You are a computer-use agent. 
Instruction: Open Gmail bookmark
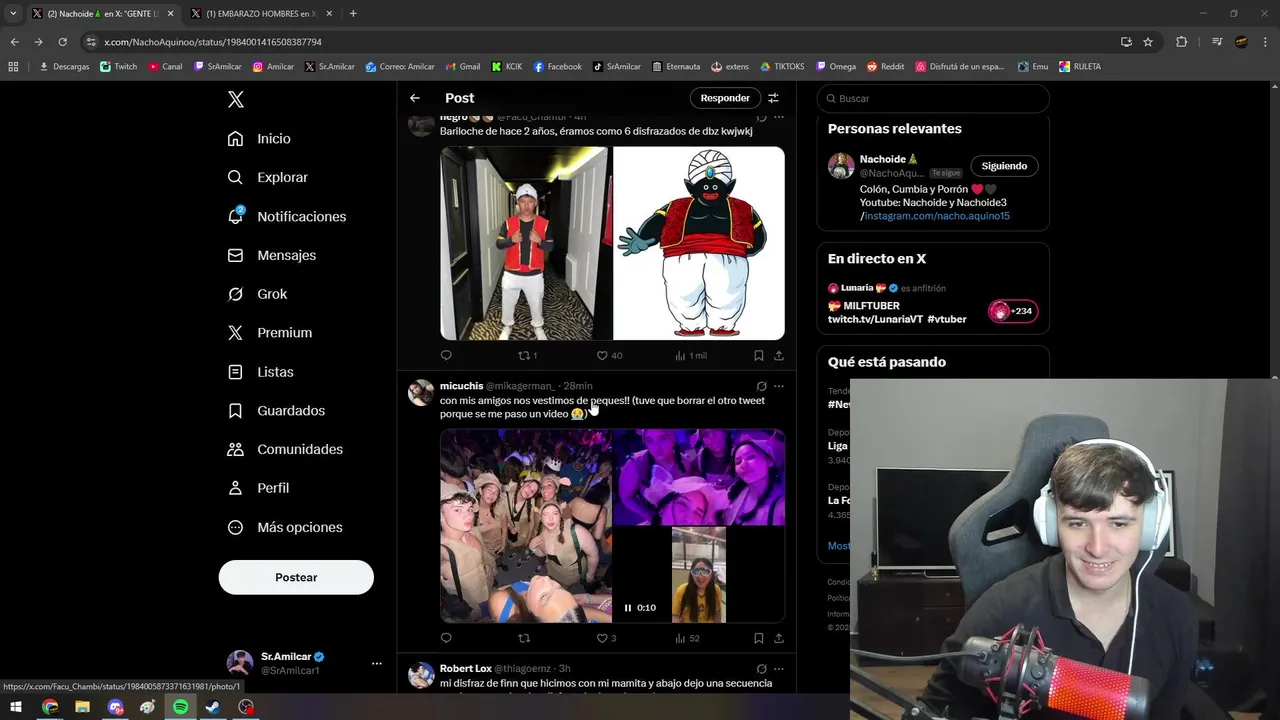click(x=463, y=67)
